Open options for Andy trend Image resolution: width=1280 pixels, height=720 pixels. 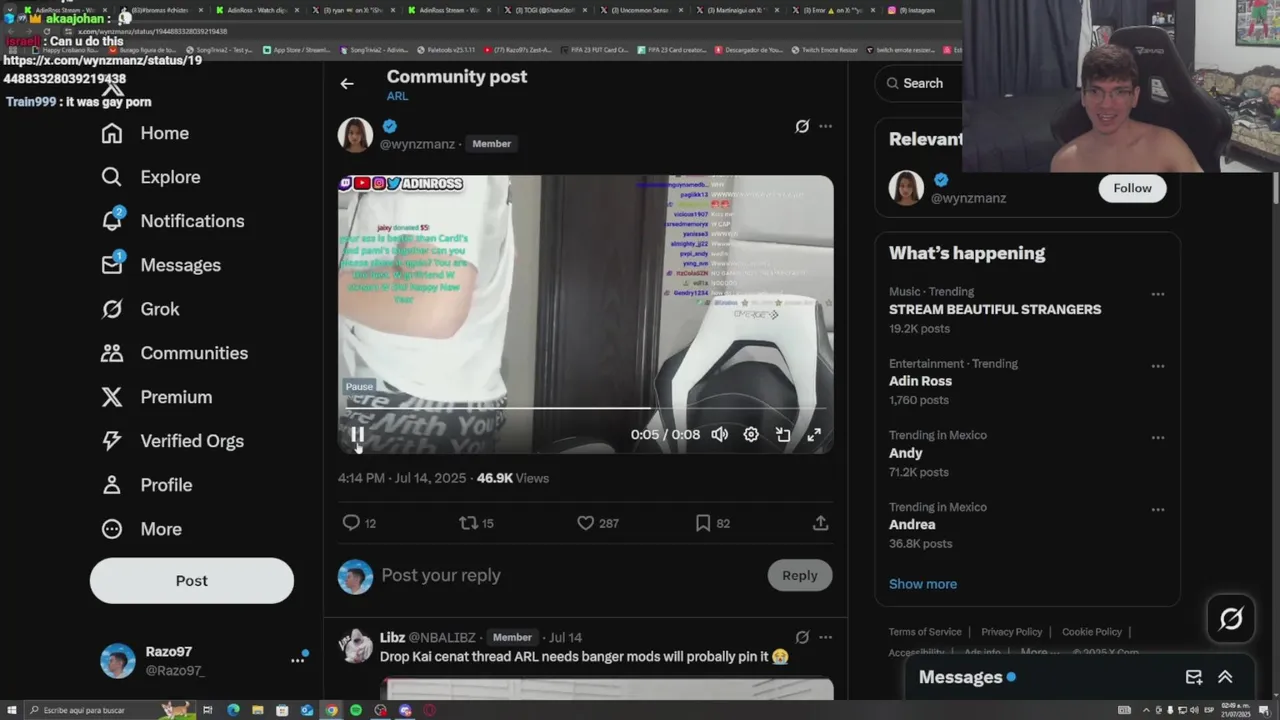[x=1158, y=438]
